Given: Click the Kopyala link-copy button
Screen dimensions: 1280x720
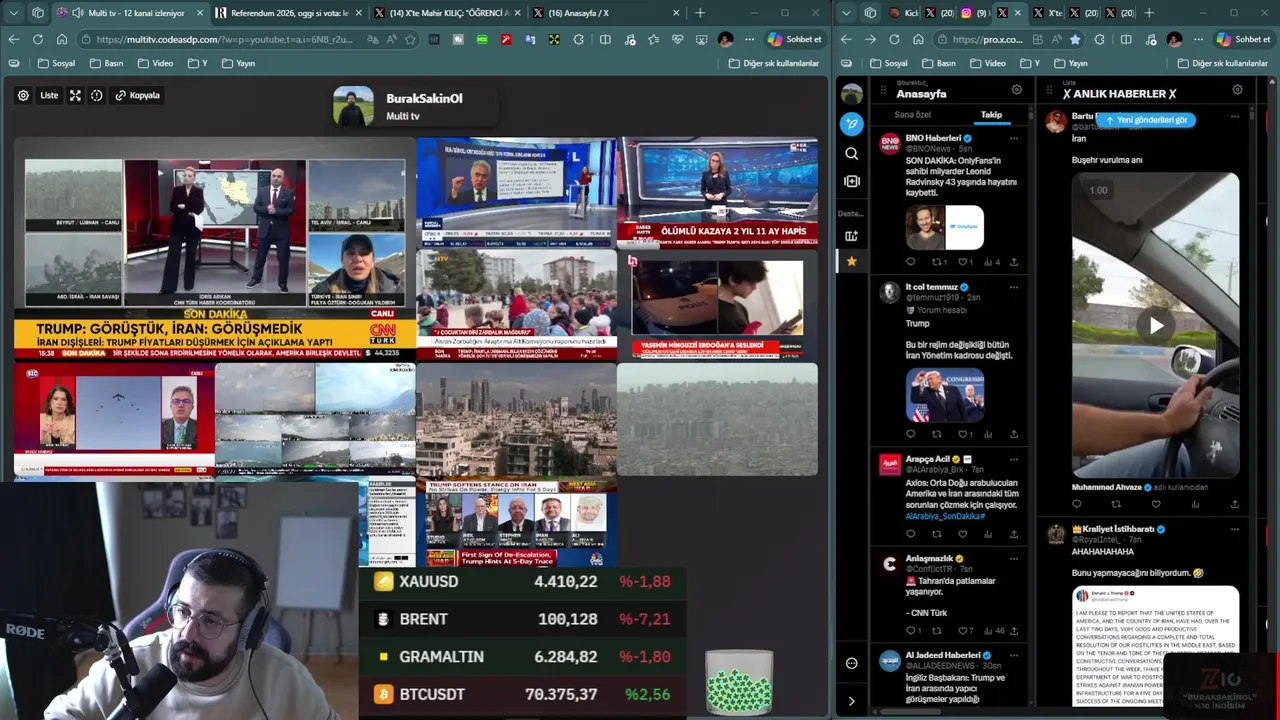Looking at the screenshot, I should point(137,95).
